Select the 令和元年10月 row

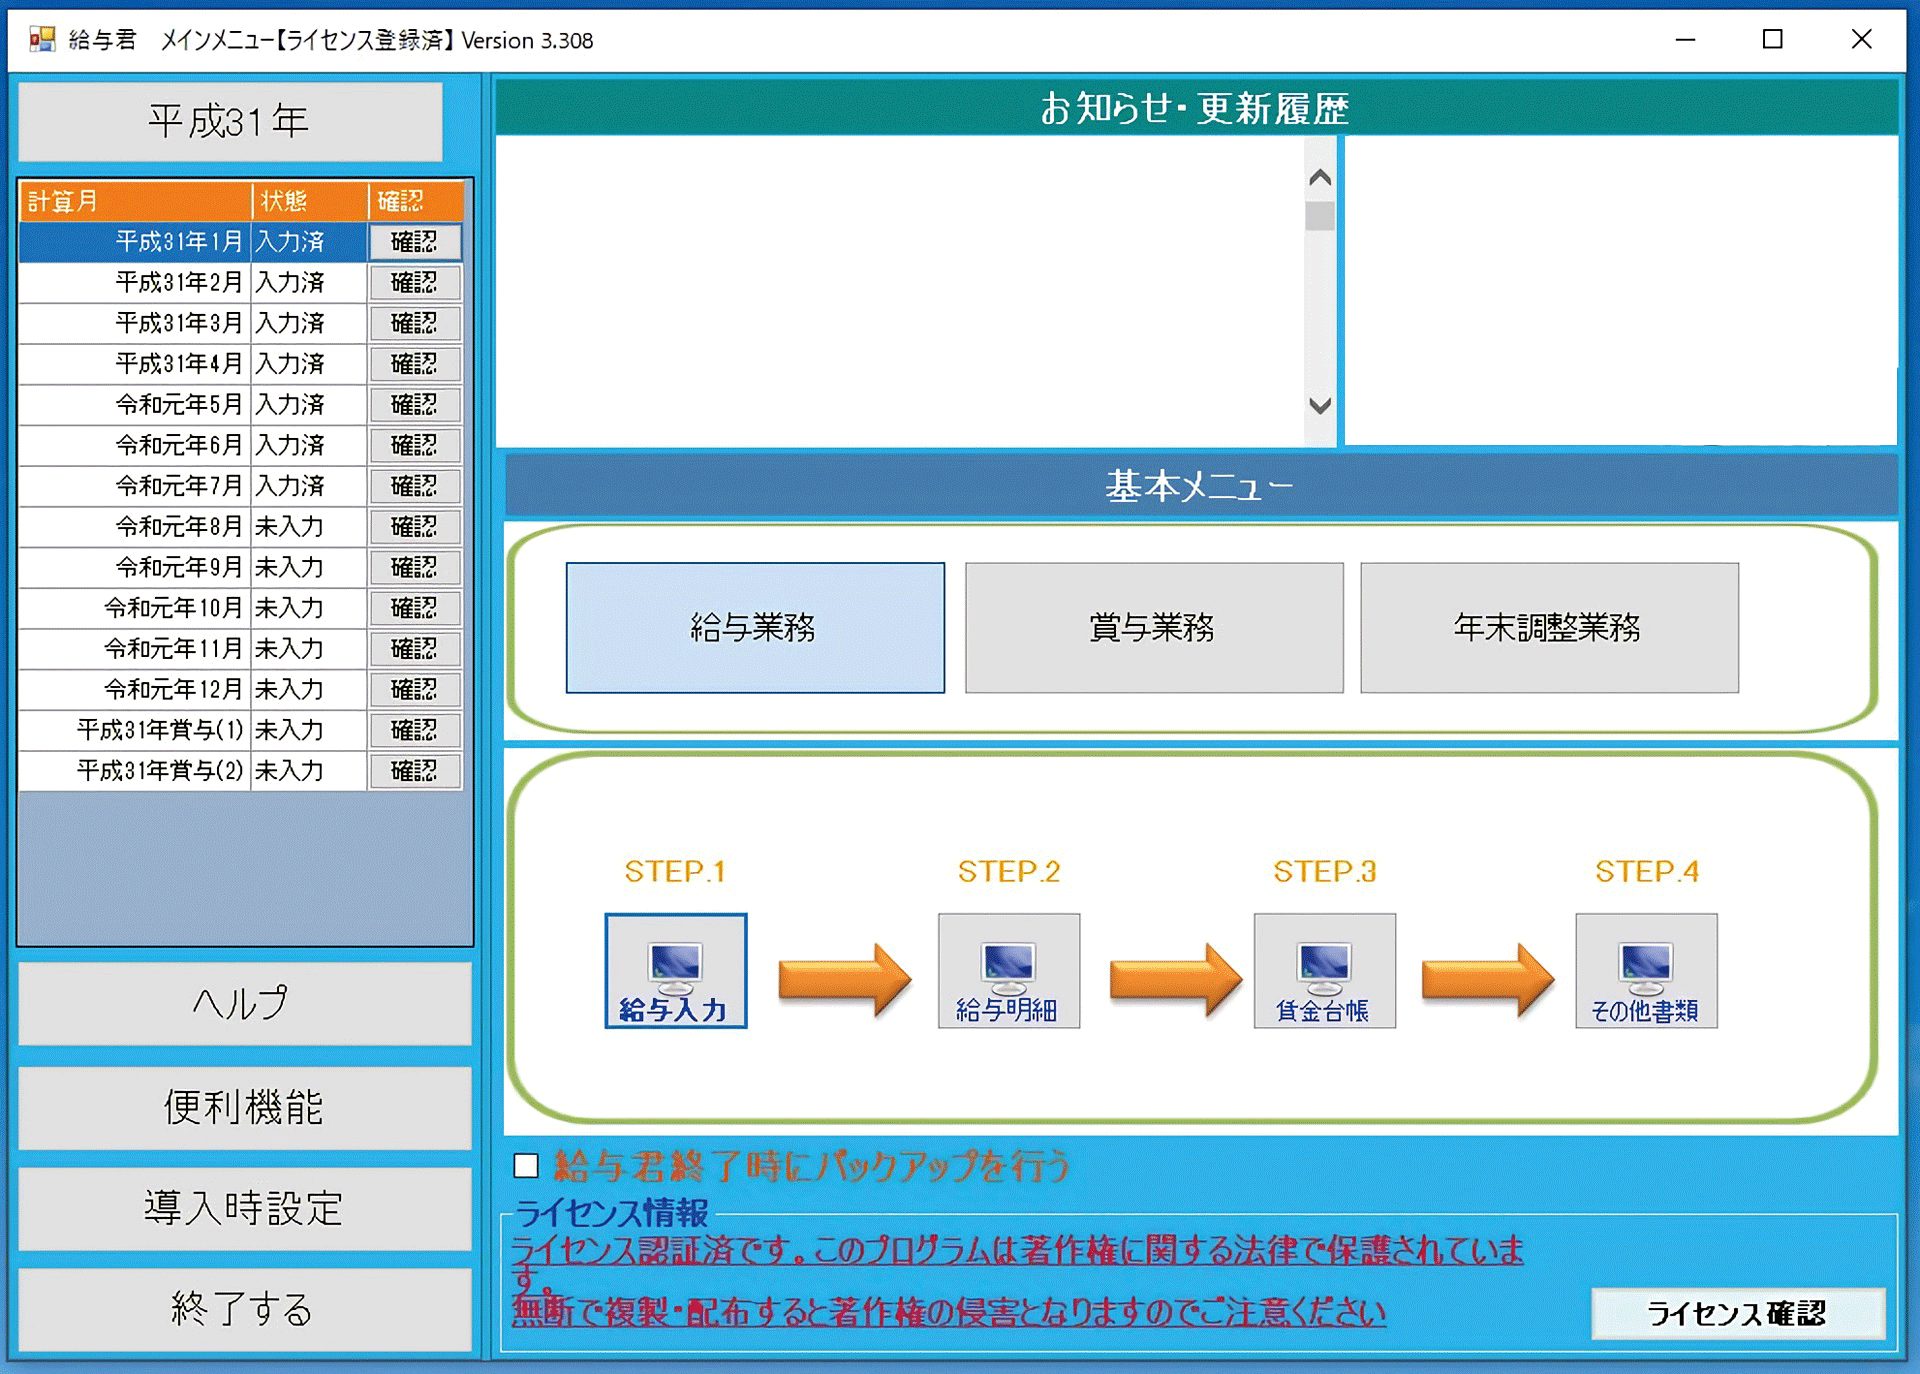coord(241,607)
